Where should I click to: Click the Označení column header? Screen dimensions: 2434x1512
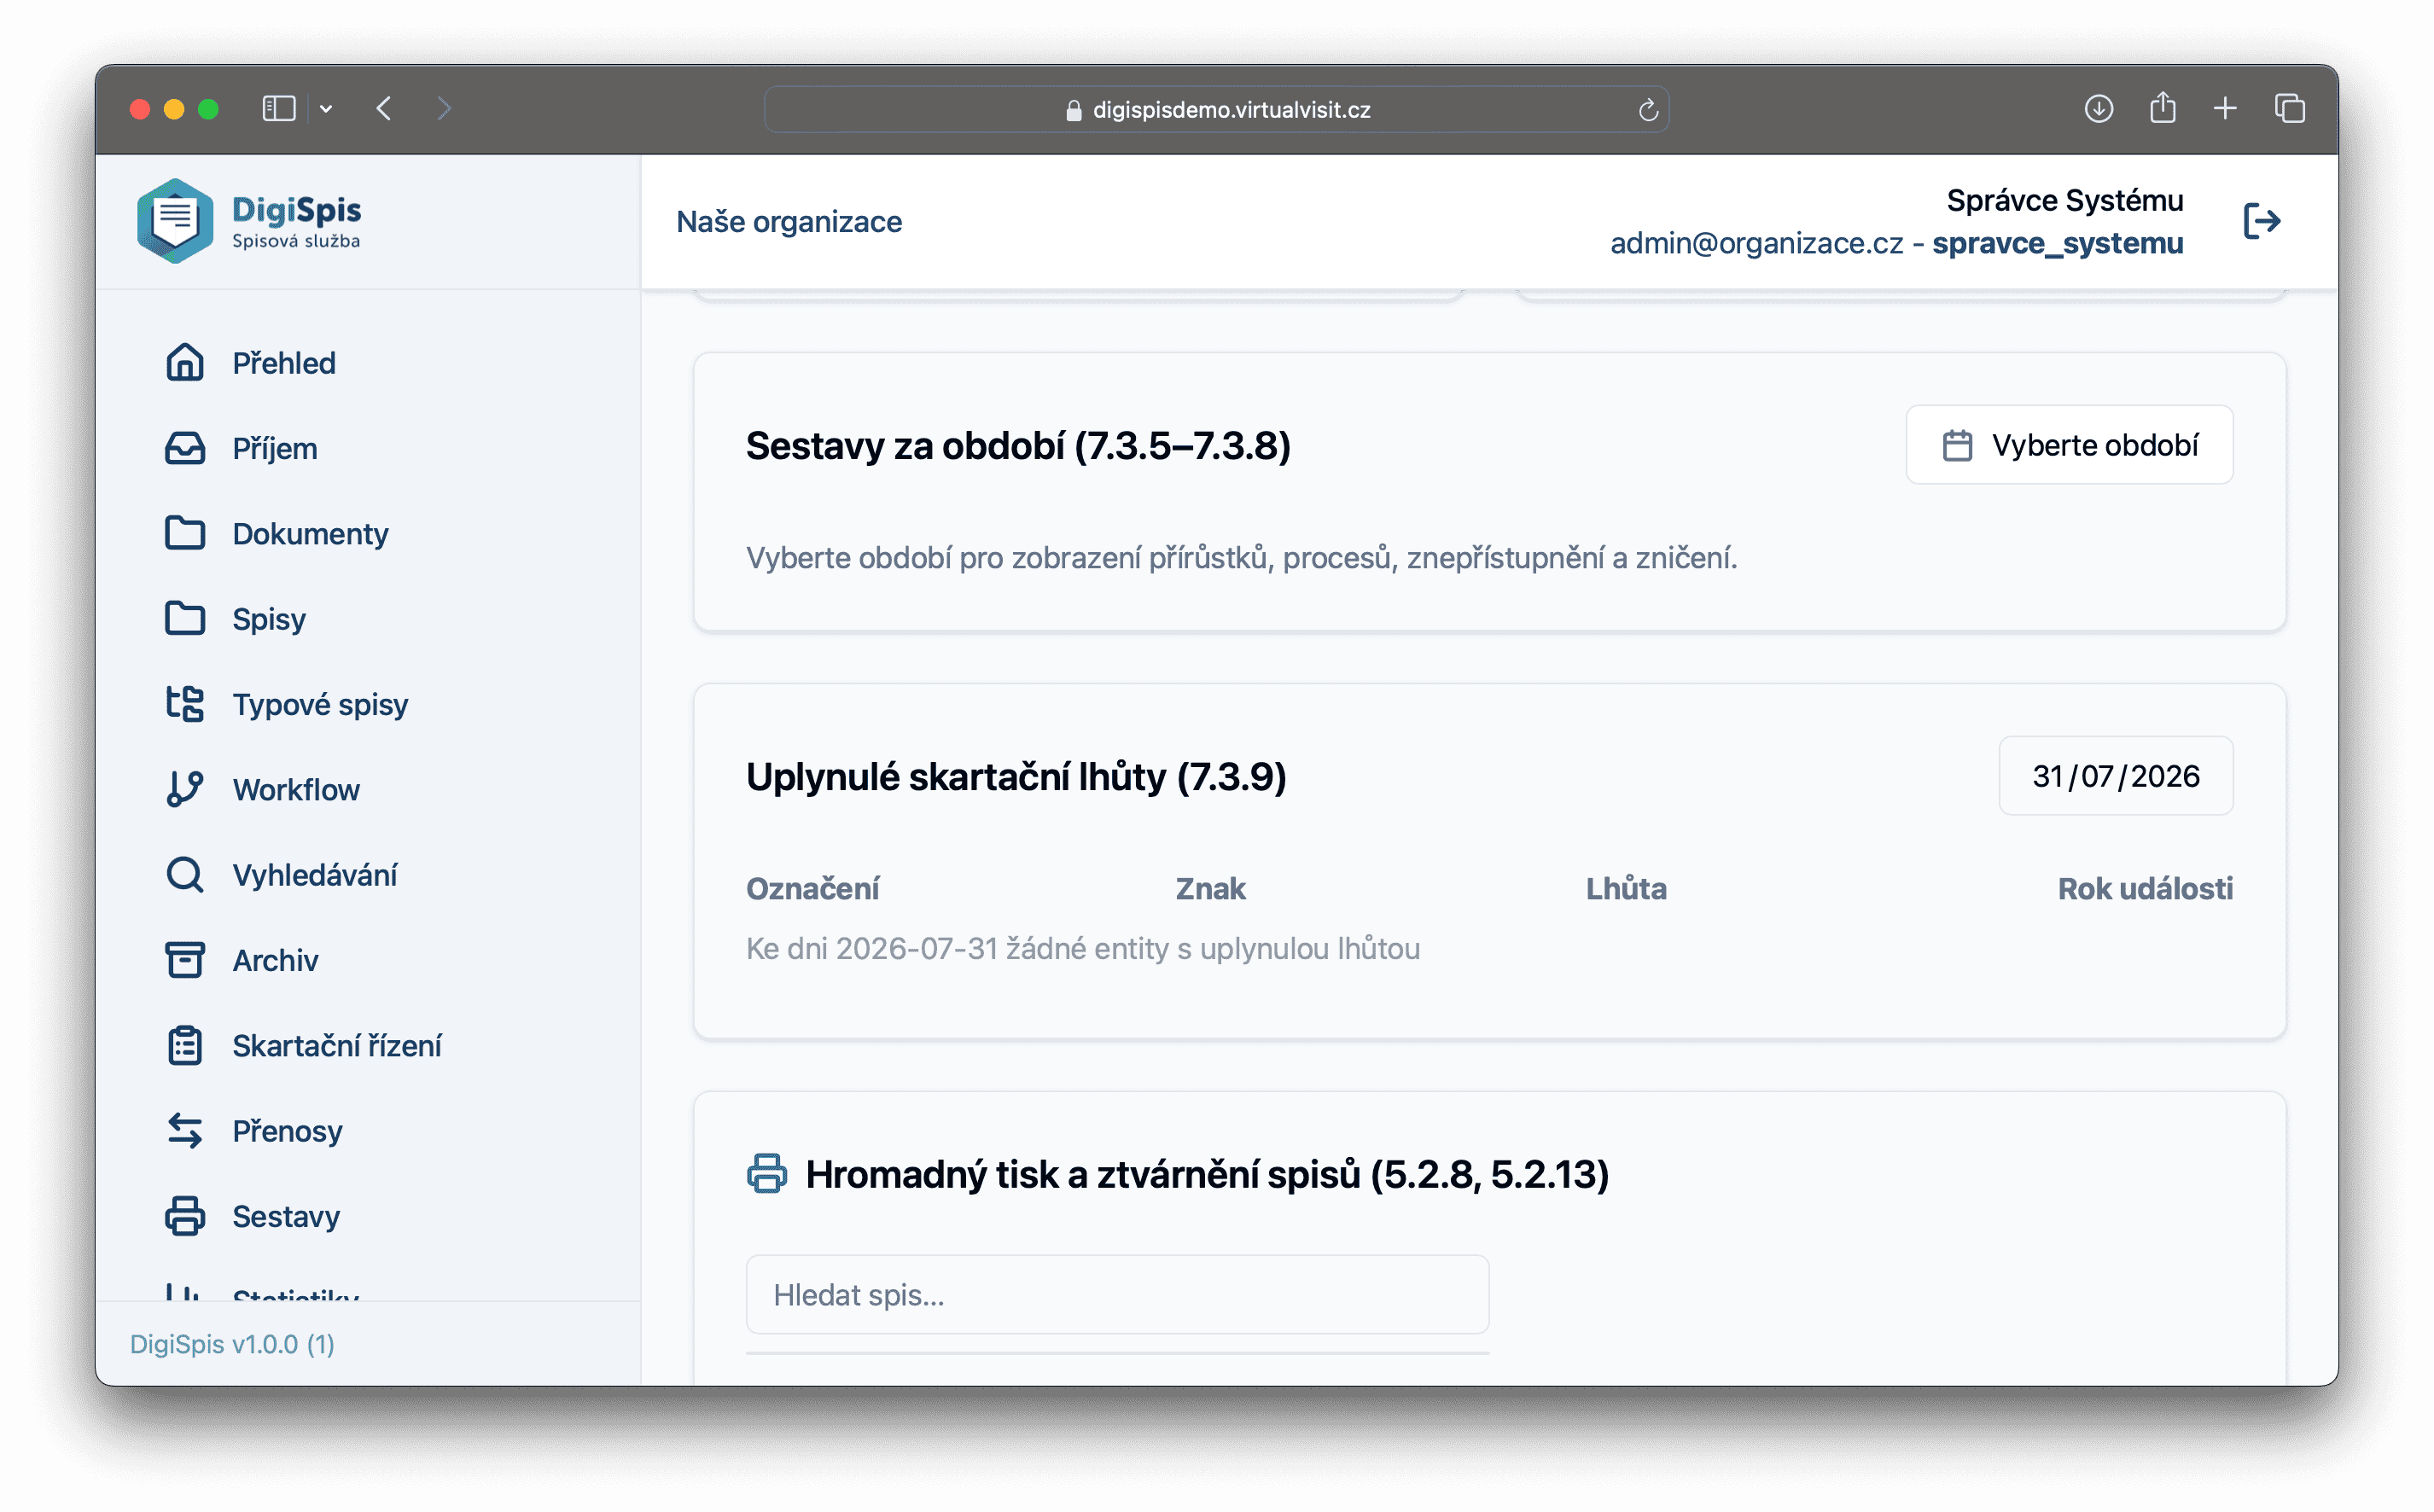pyautogui.click(x=812, y=889)
